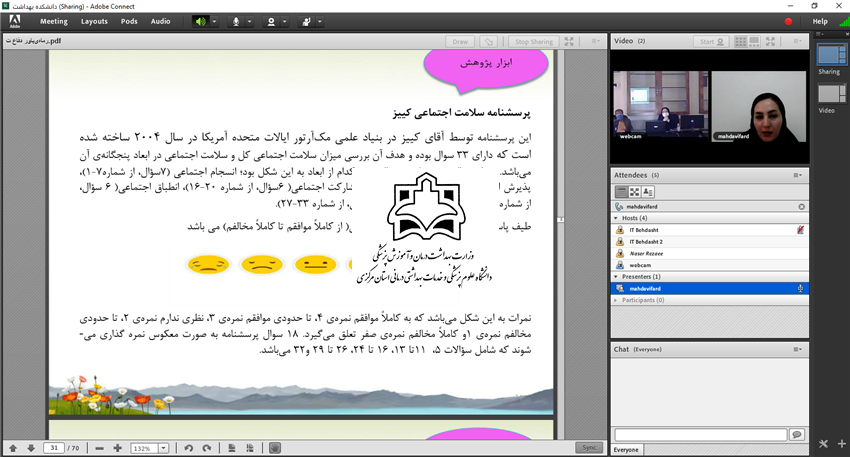Open the 132% zoom level dropdown
850x457 pixels.
(x=163, y=448)
